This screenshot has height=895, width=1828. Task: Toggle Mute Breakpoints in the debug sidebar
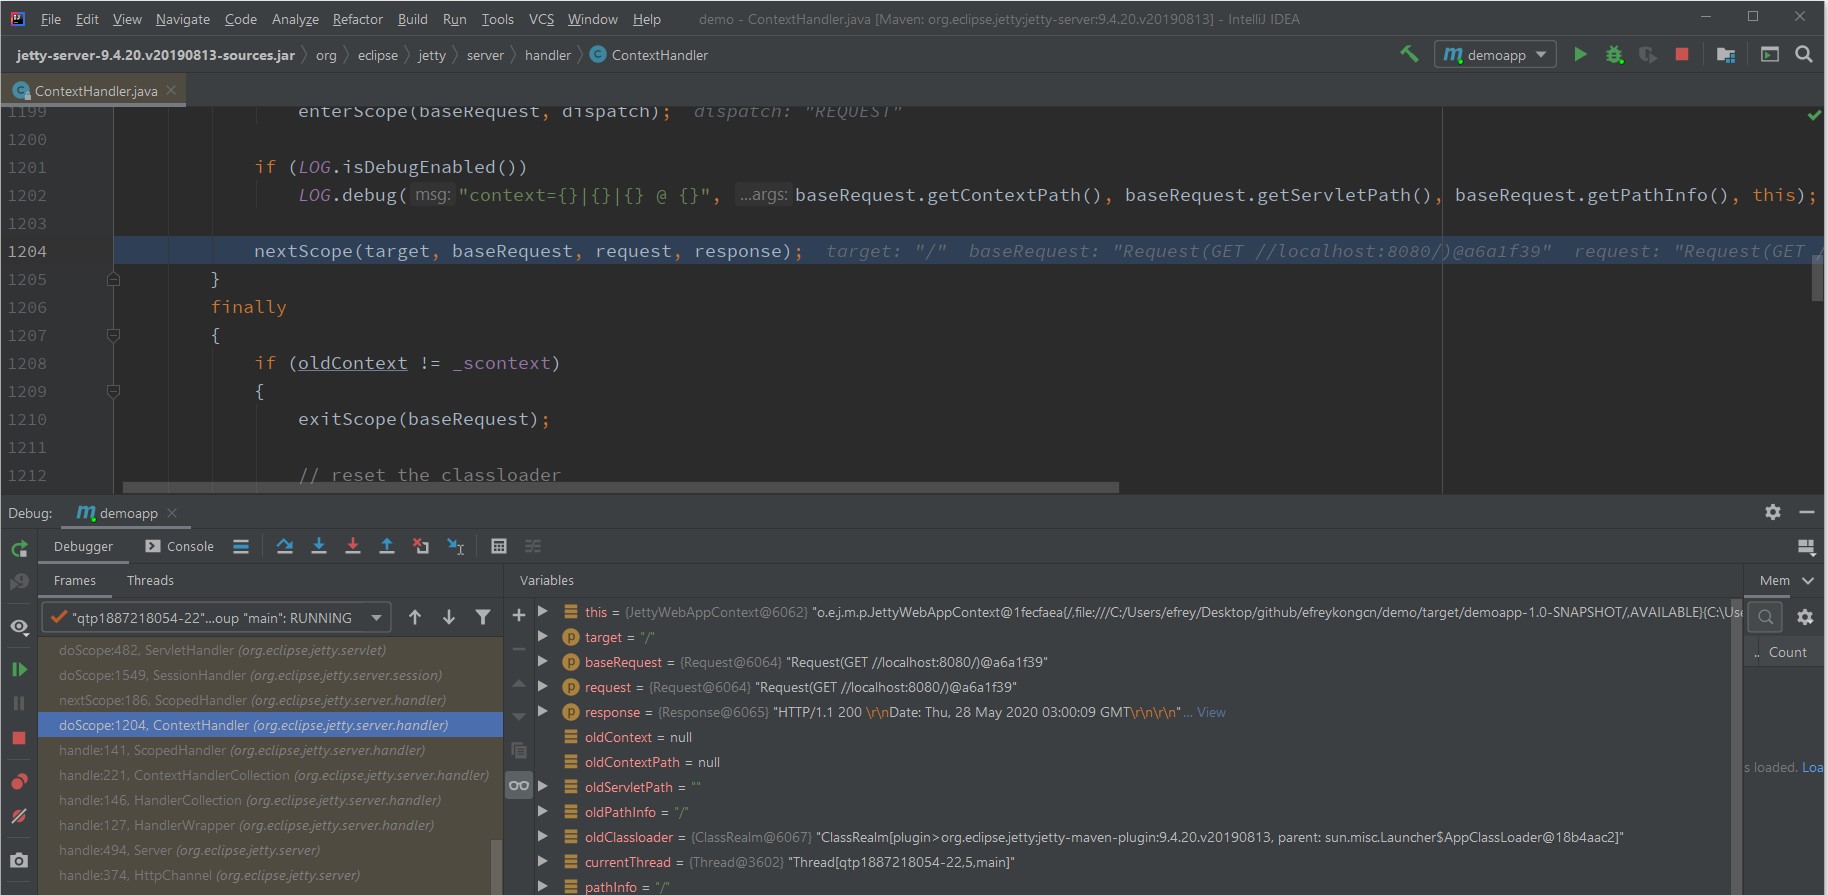[19, 816]
